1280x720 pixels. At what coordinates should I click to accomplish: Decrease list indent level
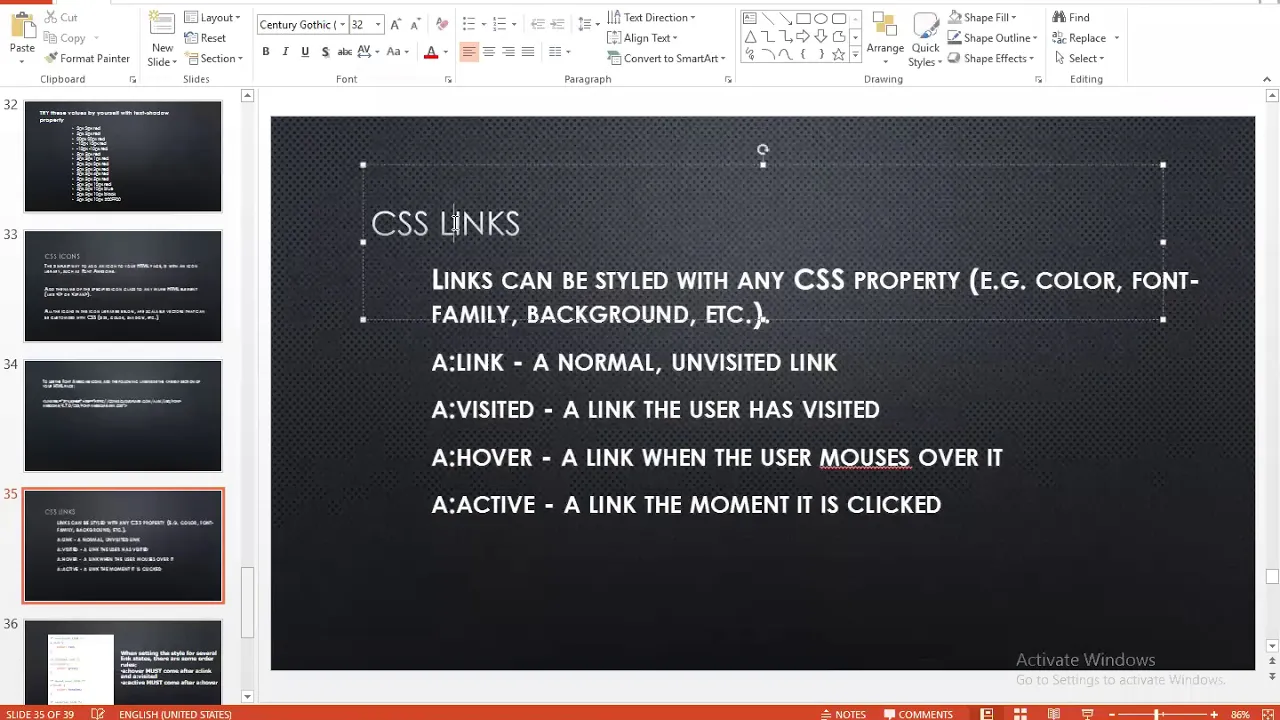click(538, 24)
